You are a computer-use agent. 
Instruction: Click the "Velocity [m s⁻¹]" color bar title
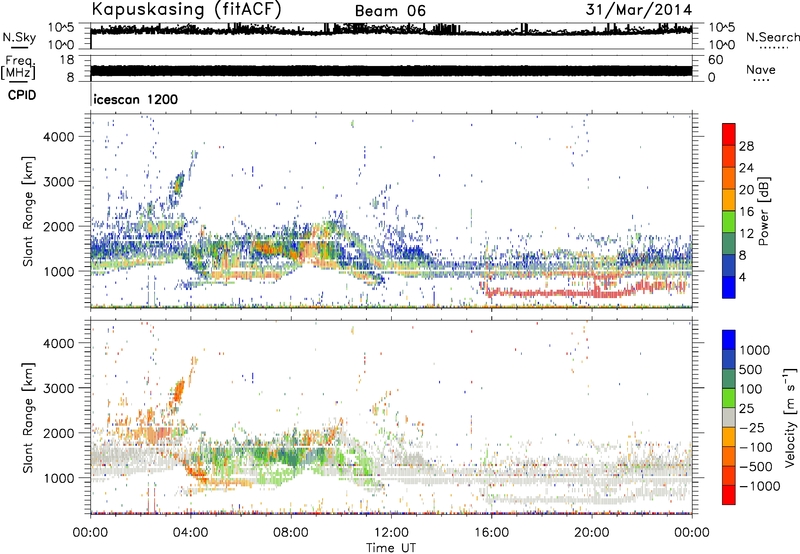pyautogui.click(x=790, y=417)
